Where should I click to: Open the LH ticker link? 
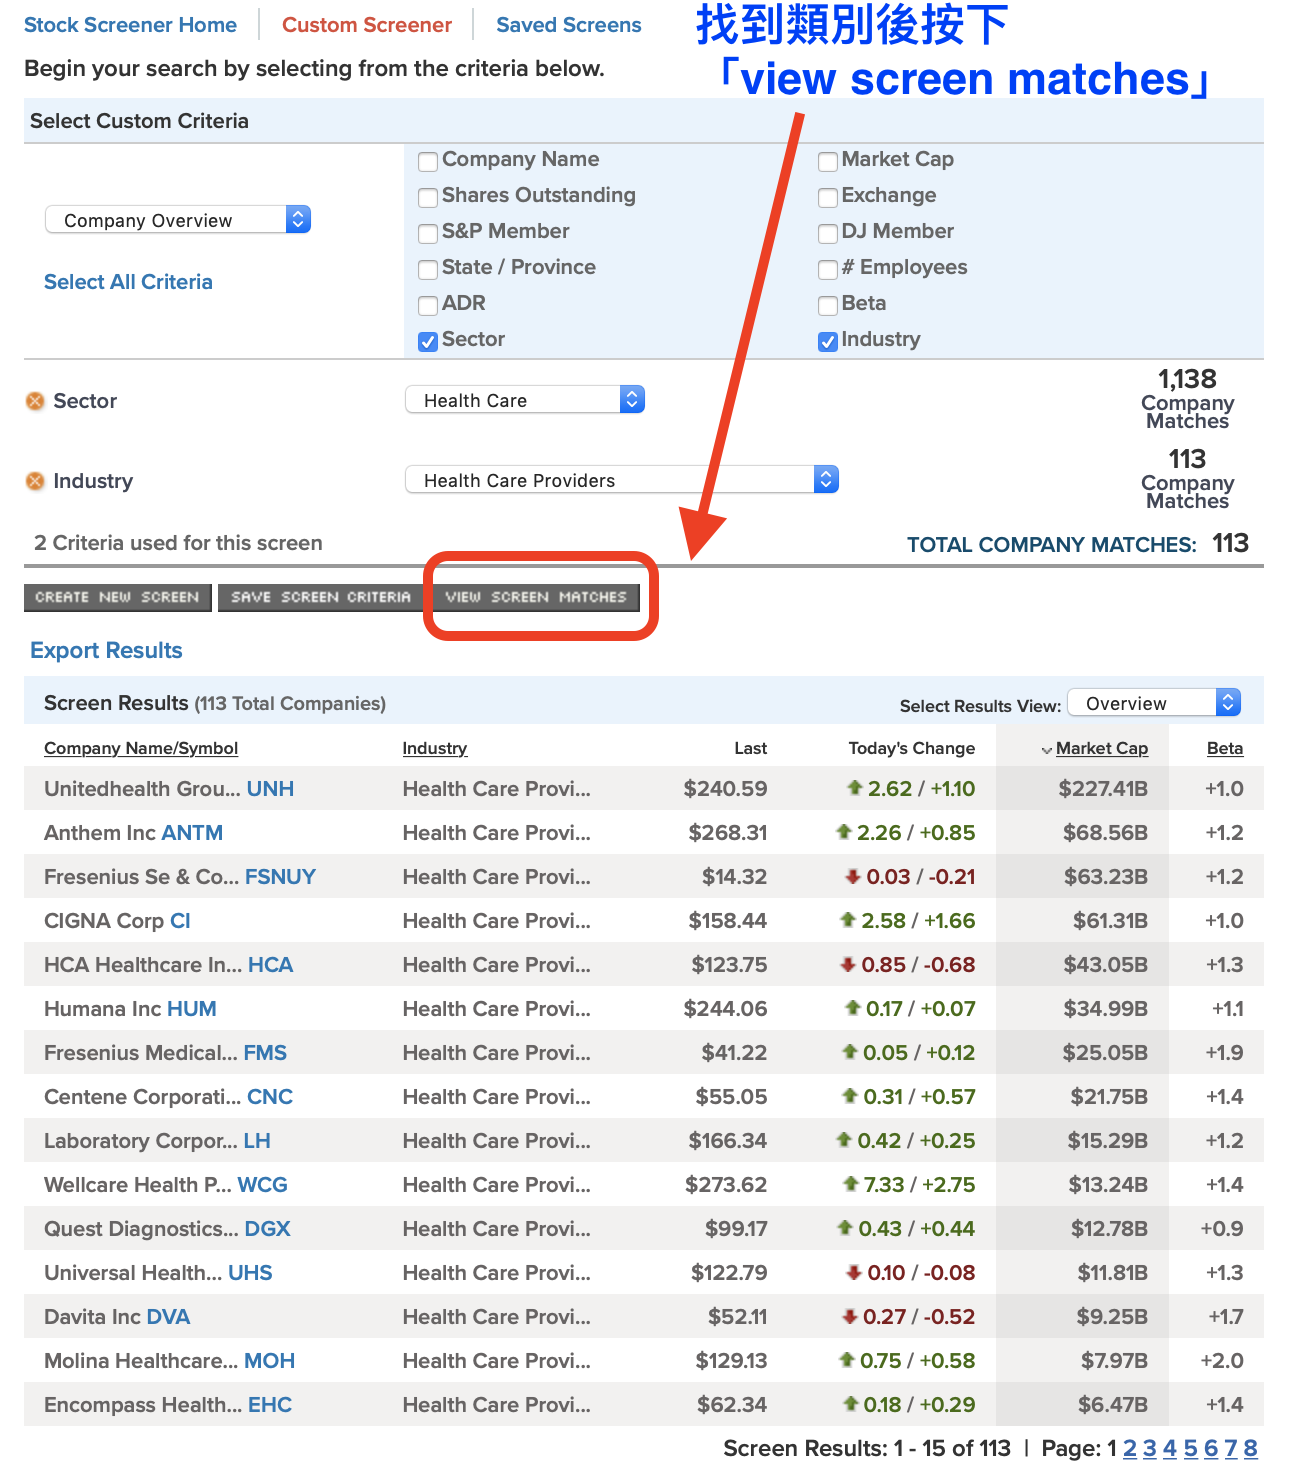click(257, 1141)
